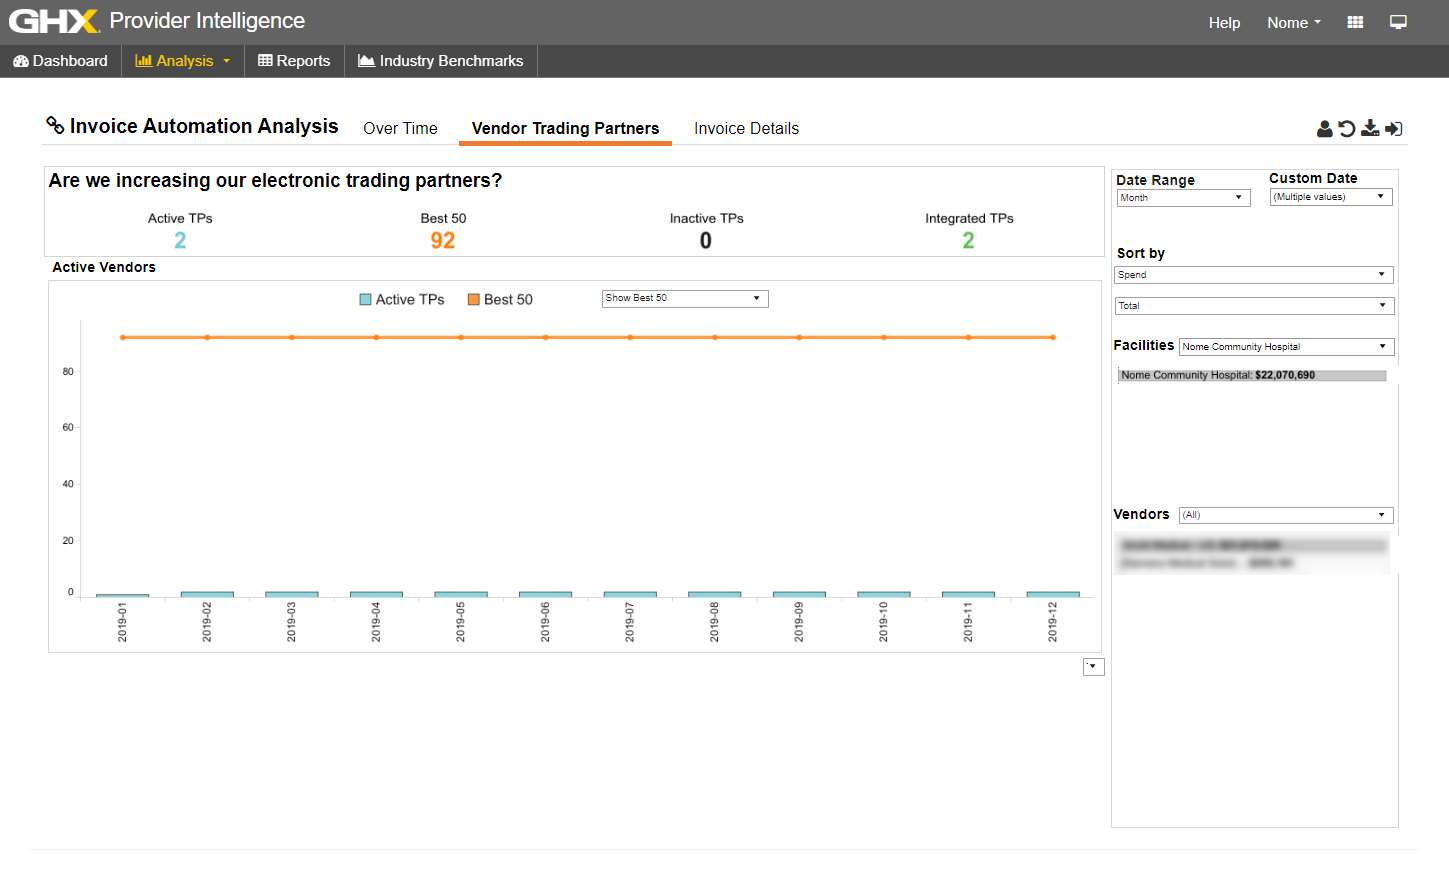Switch to the Invoice Details tab

point(746,129)
